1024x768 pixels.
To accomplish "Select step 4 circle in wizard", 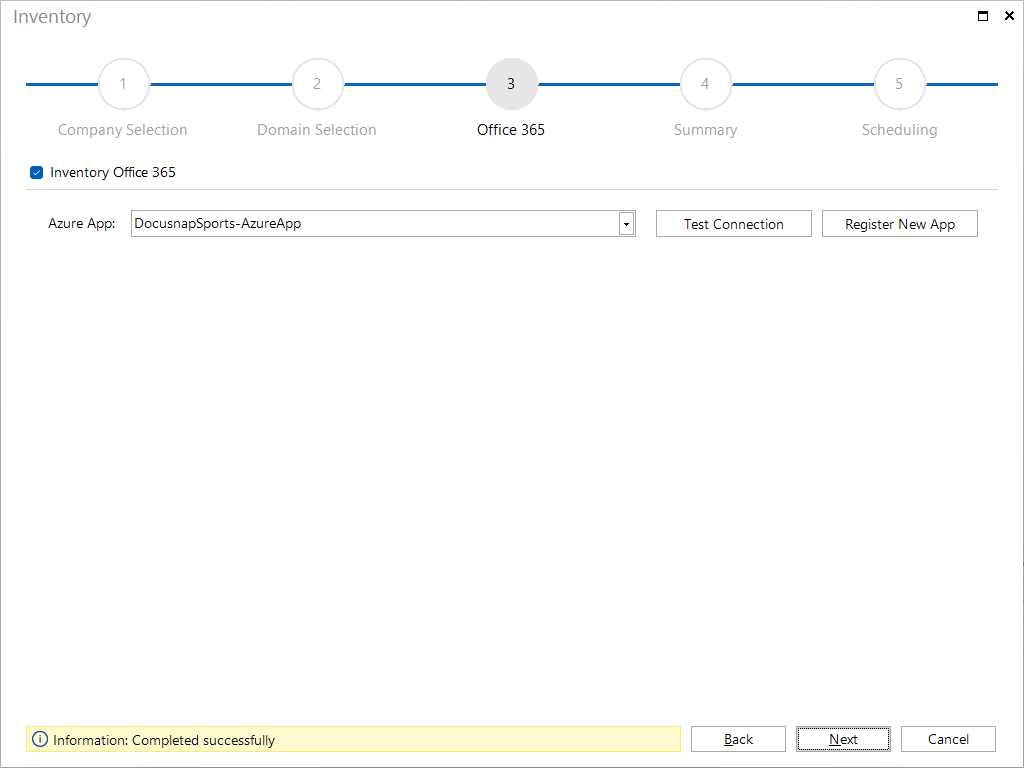I will [x=705, y=84].
